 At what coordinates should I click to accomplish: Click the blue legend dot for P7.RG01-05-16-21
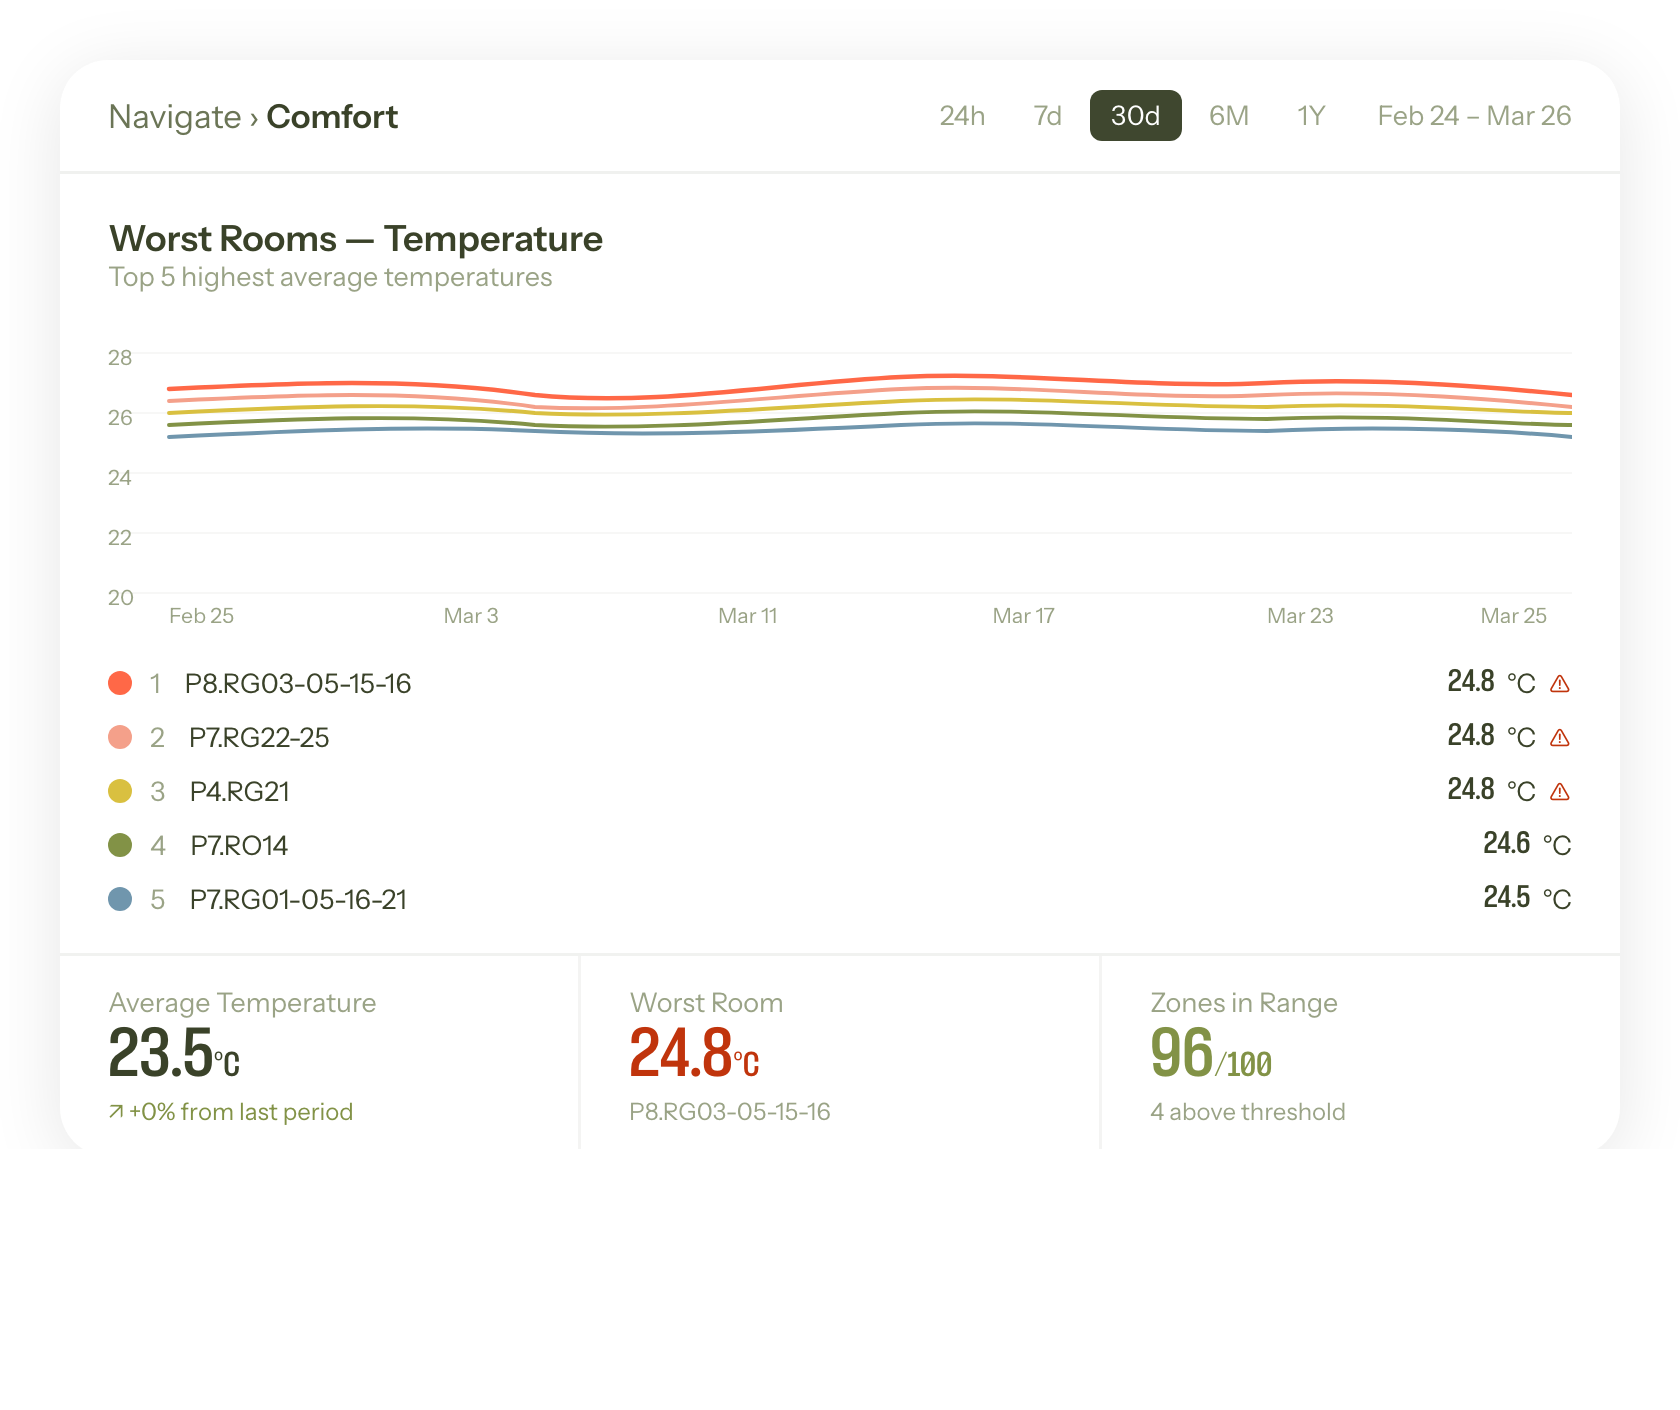point(120,899)
